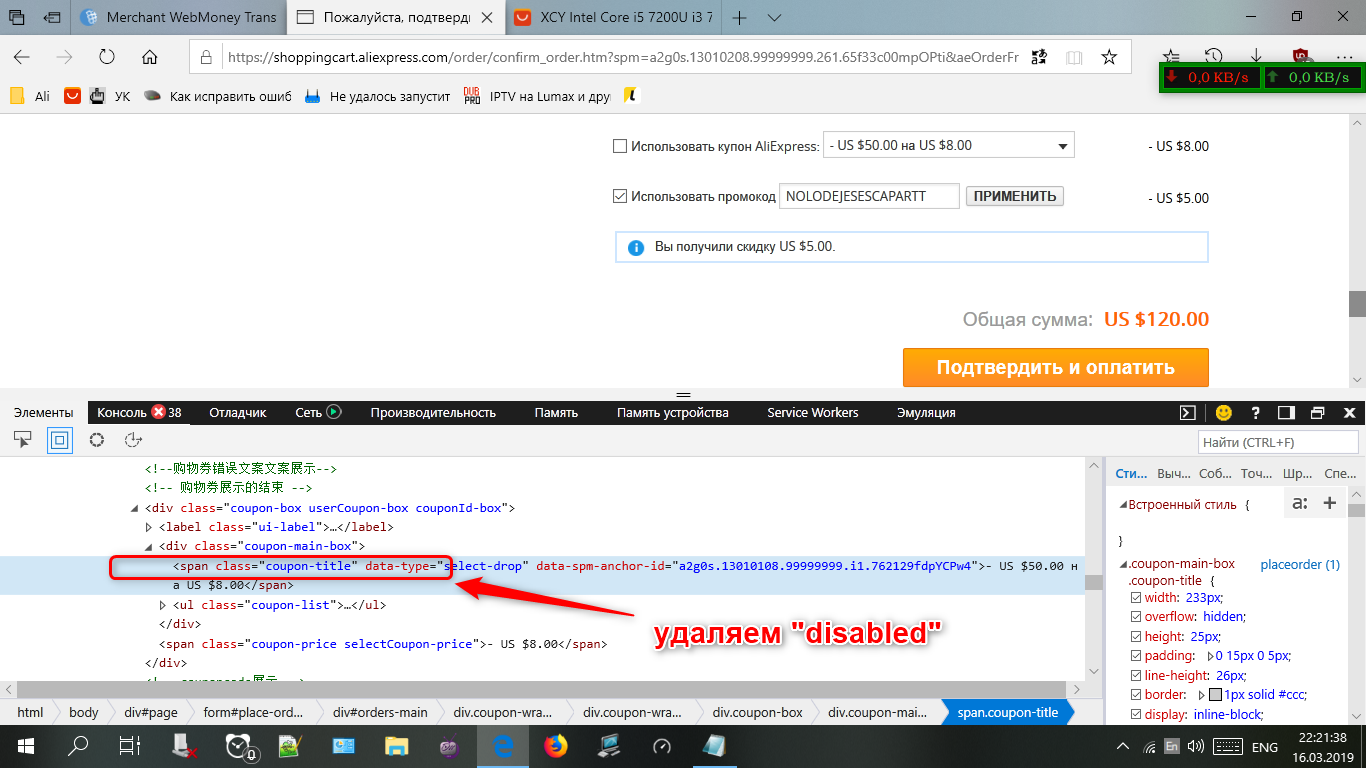Screen dimensions: 1366x768
Task: Select span coupon-price selectCoupon-price line
Action: click(383, 644)
